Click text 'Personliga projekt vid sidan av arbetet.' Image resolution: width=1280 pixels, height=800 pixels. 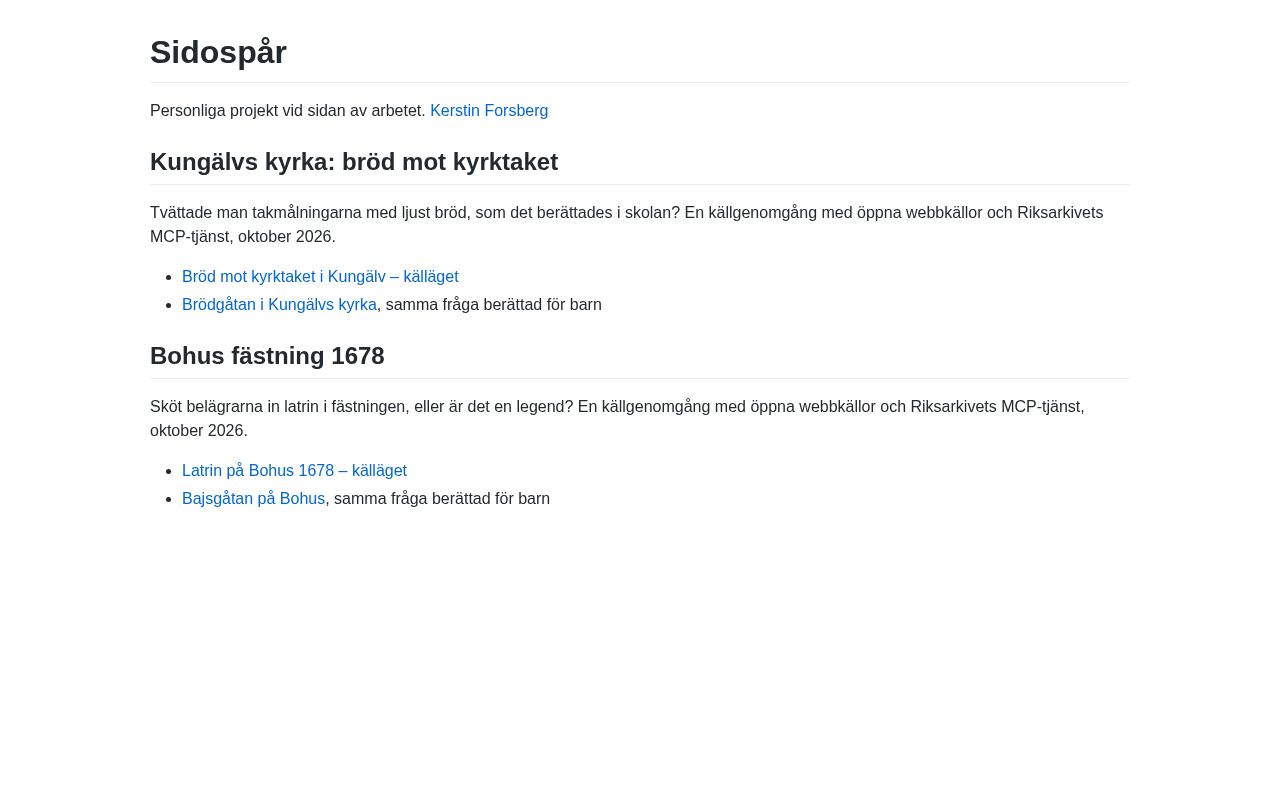pos(288,111)
